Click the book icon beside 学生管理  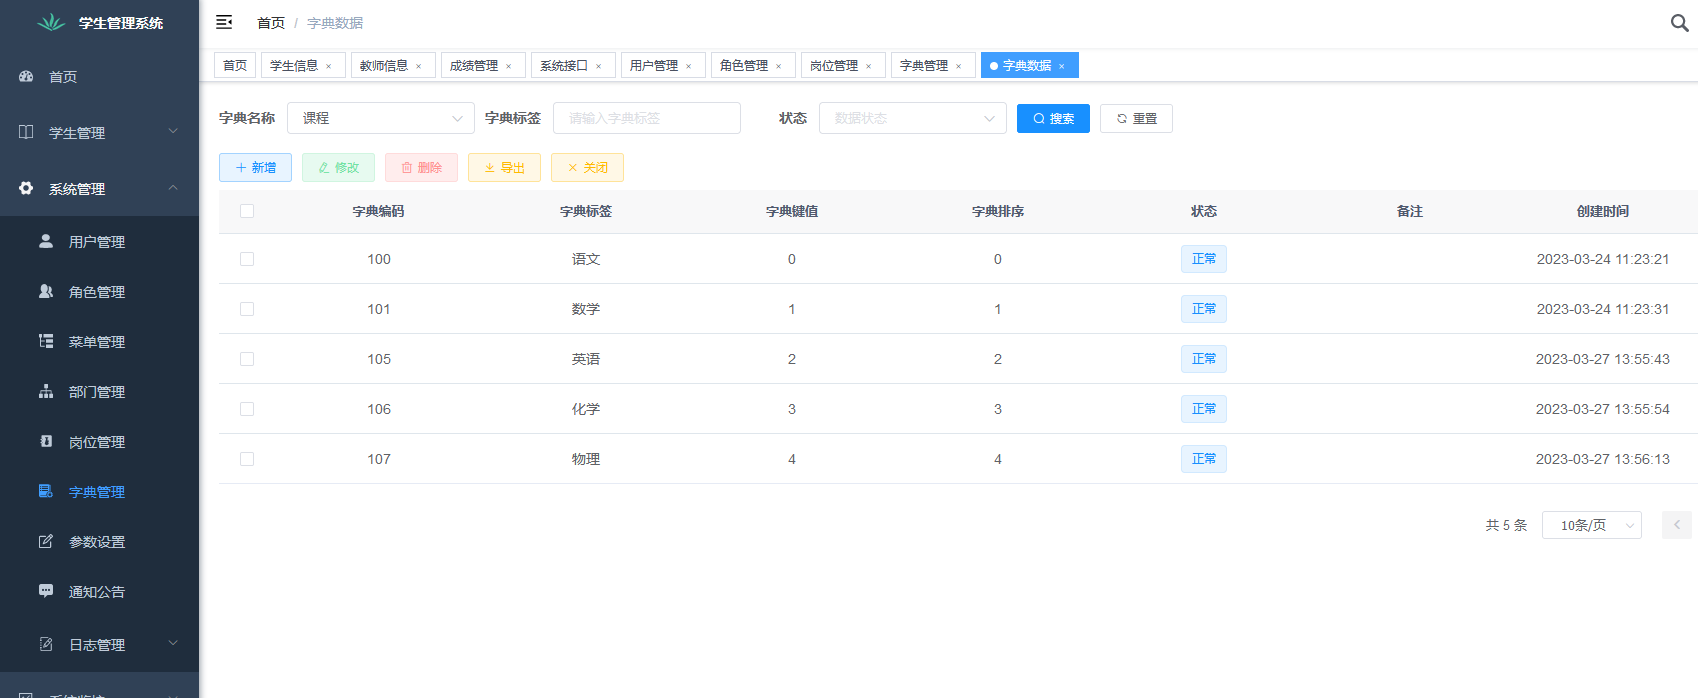click(x=26, y=132)
